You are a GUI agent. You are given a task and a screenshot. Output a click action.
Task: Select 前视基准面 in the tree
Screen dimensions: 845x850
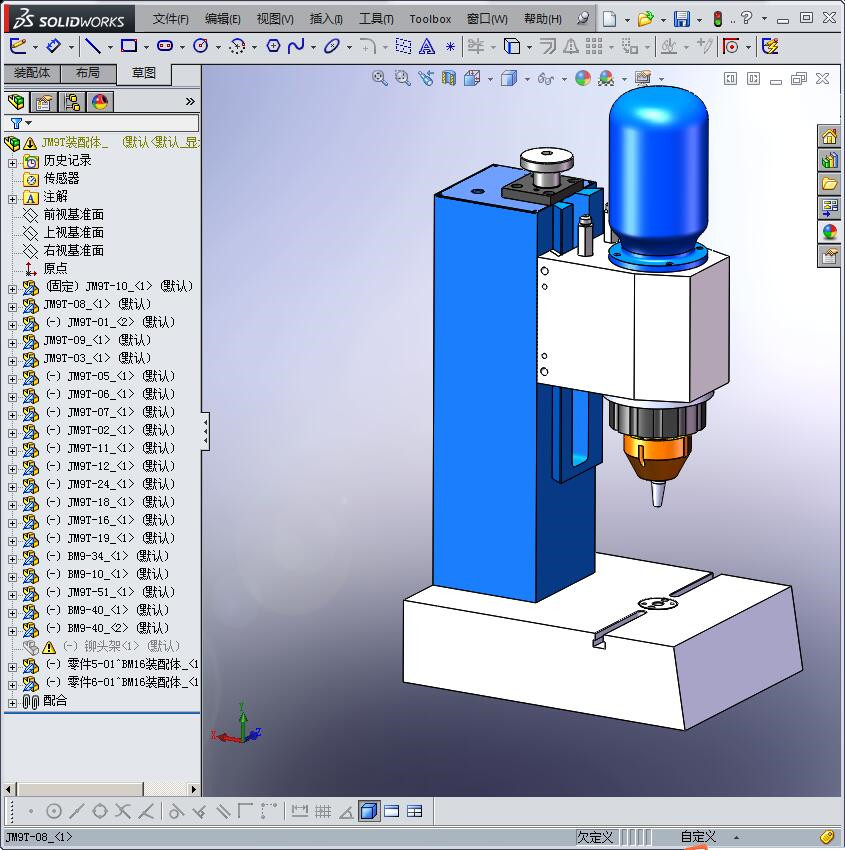[73, 215]
